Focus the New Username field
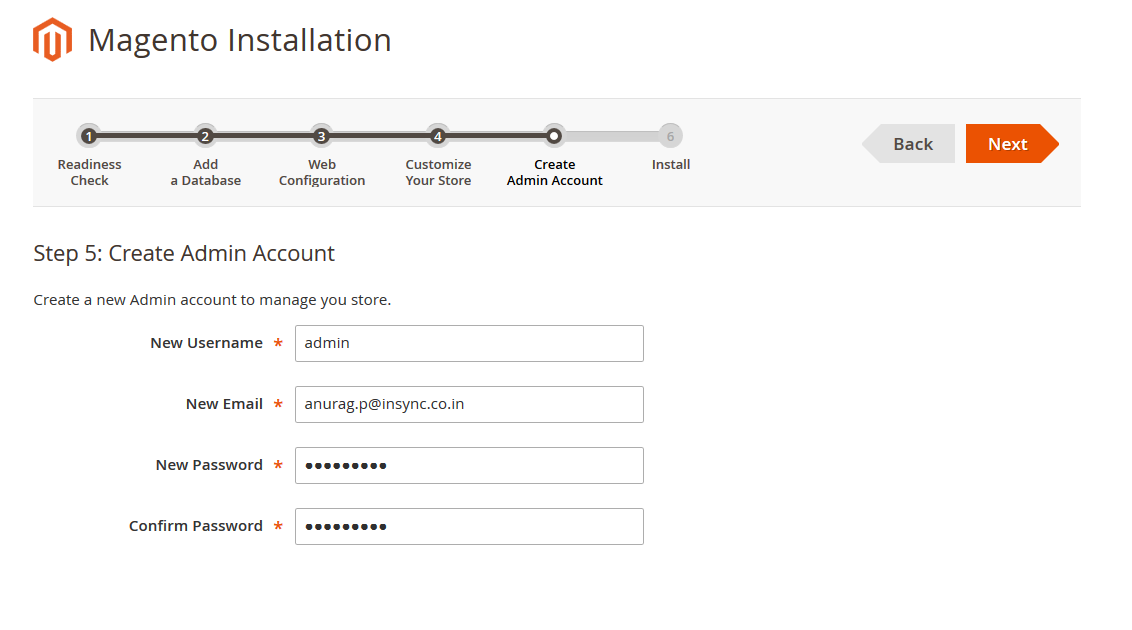Viewport: 1132px width, 630px height. click(469, 344)
